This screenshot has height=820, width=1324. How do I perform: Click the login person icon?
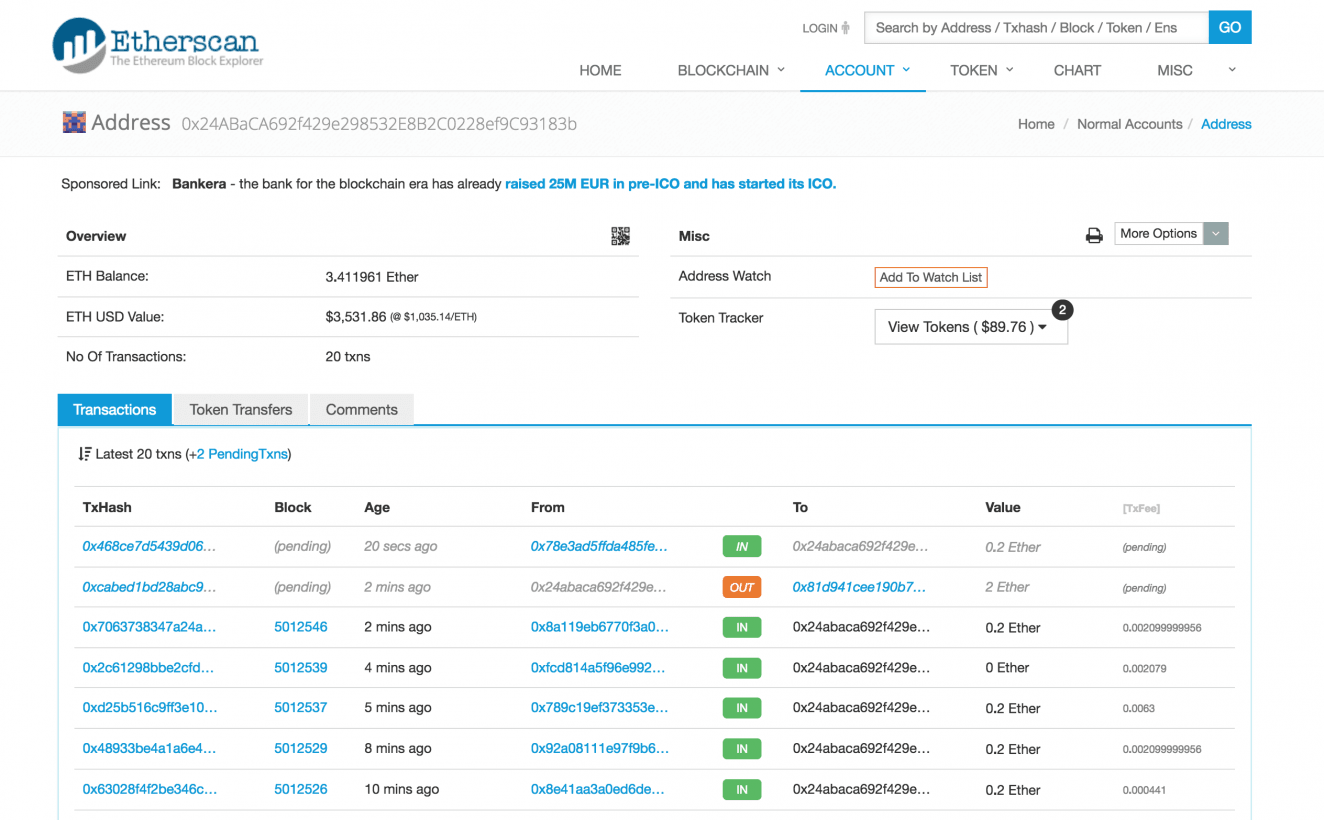pos(845,28)
